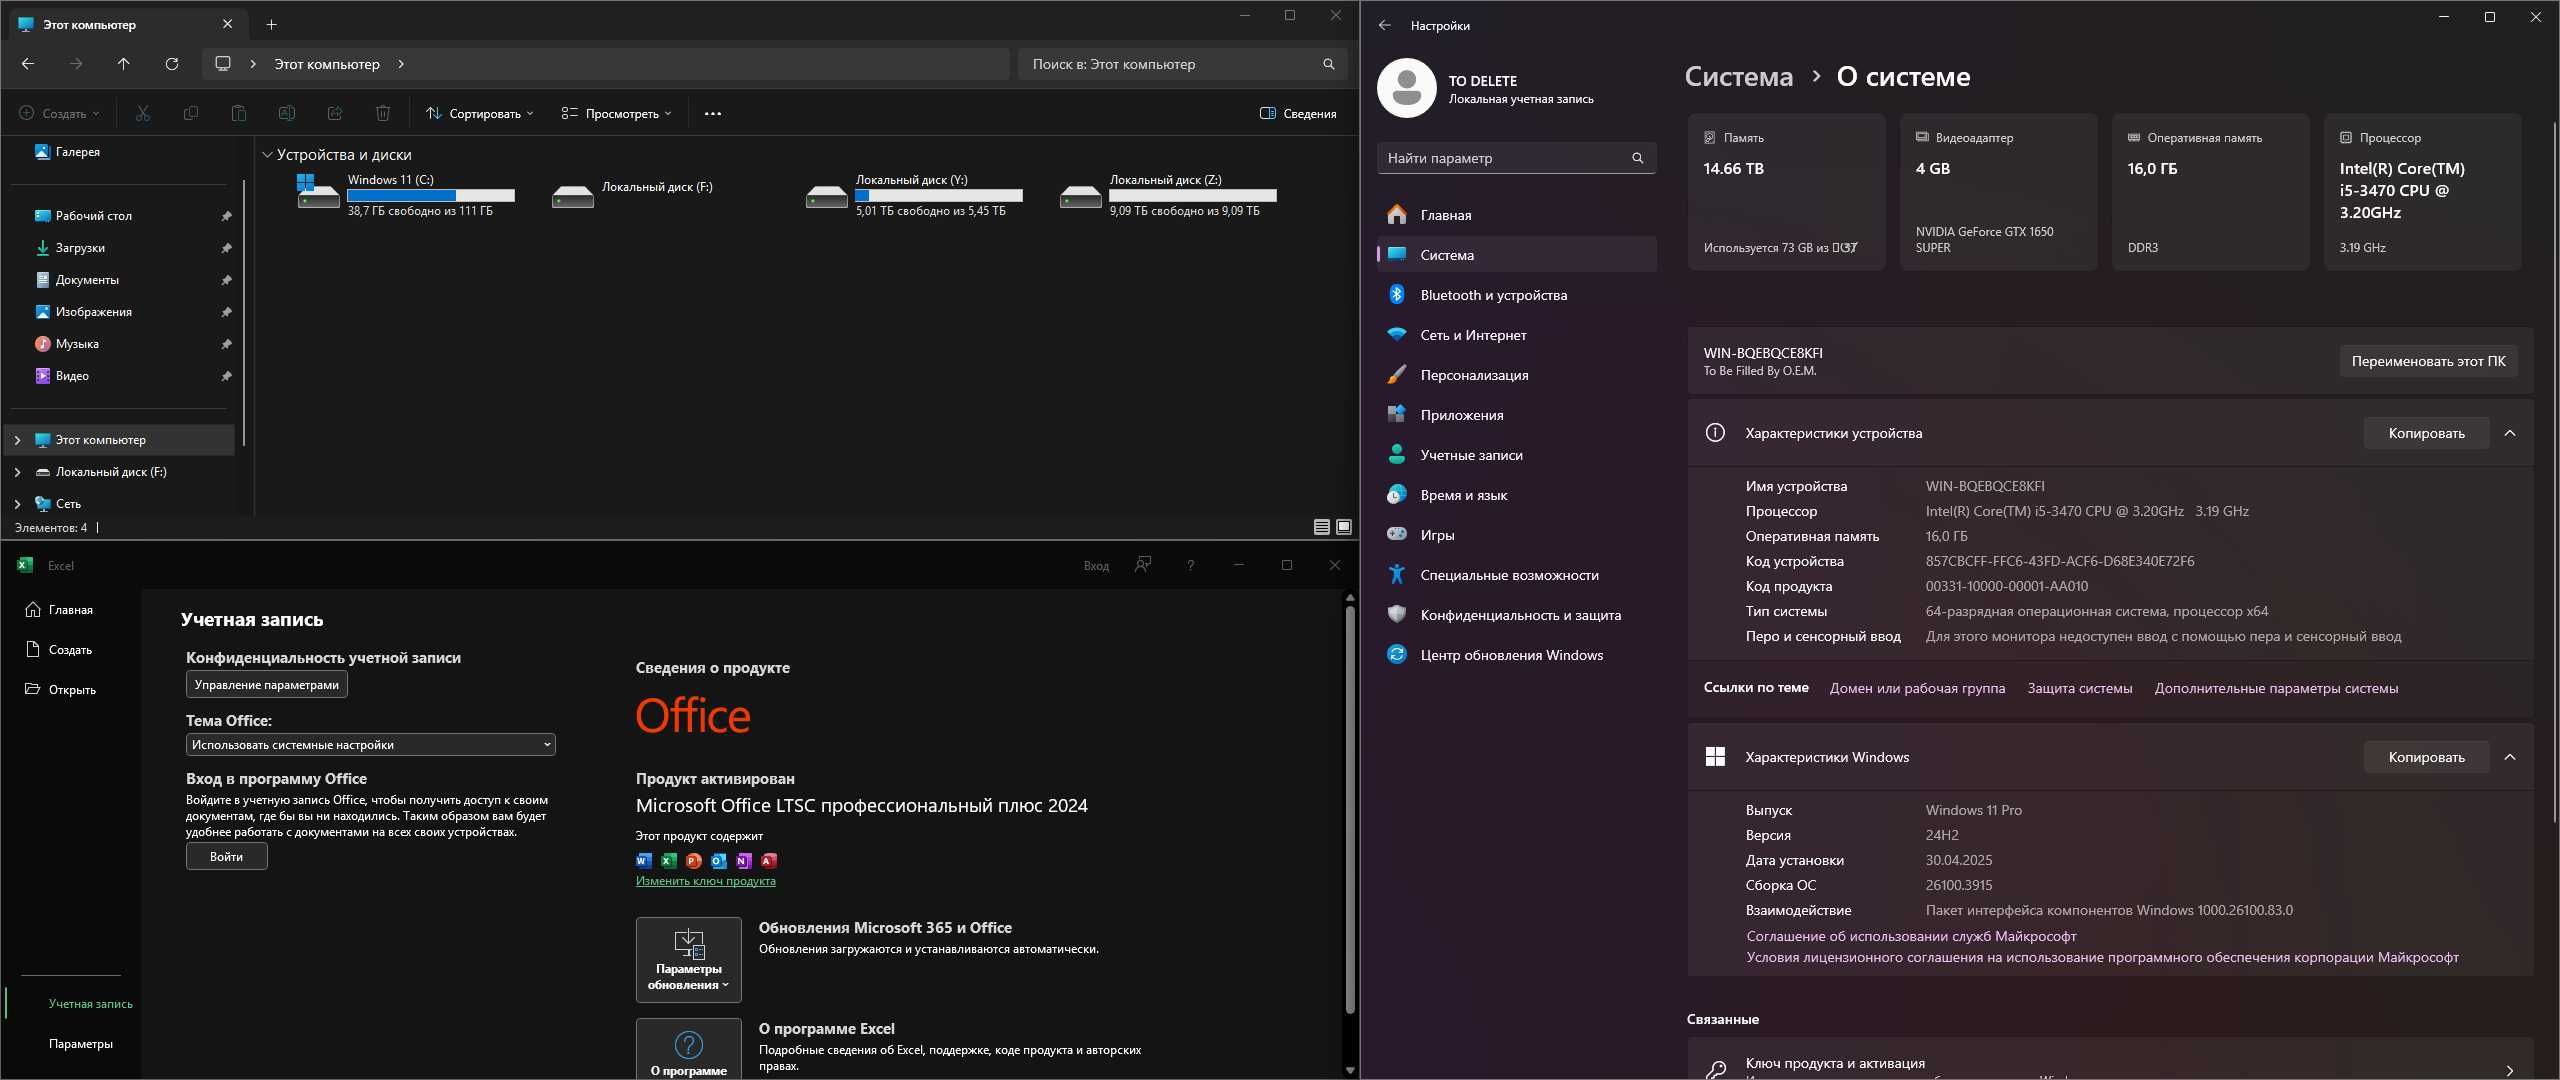Image resolution: width=2560 pixels, height=1080 pixels.
Task: Click the Share icon in Explorer toolbar
Action: coord(335,113)
